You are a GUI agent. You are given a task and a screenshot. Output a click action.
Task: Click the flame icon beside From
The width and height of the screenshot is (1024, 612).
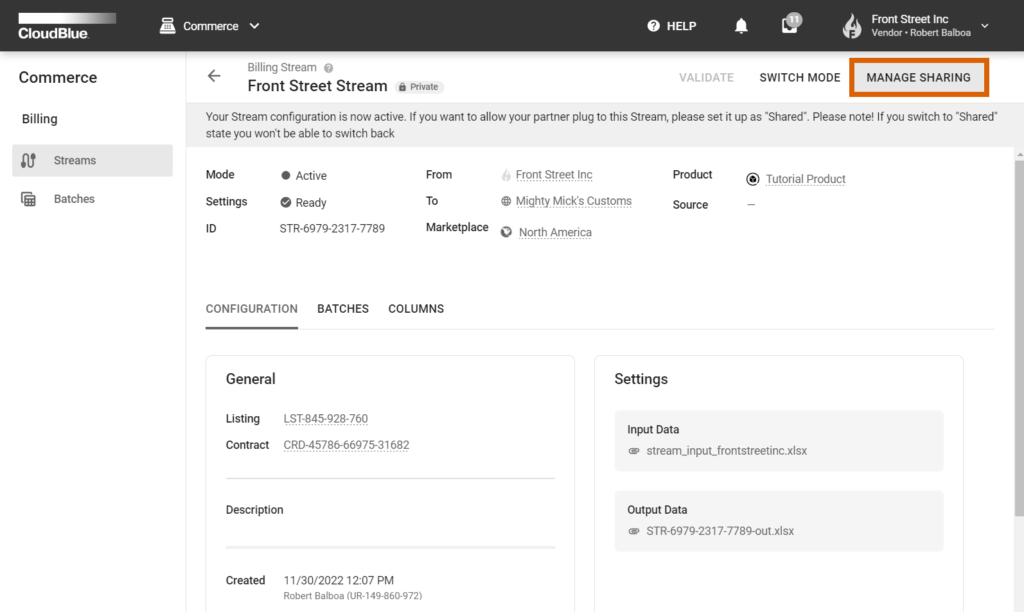pos(505,175)
